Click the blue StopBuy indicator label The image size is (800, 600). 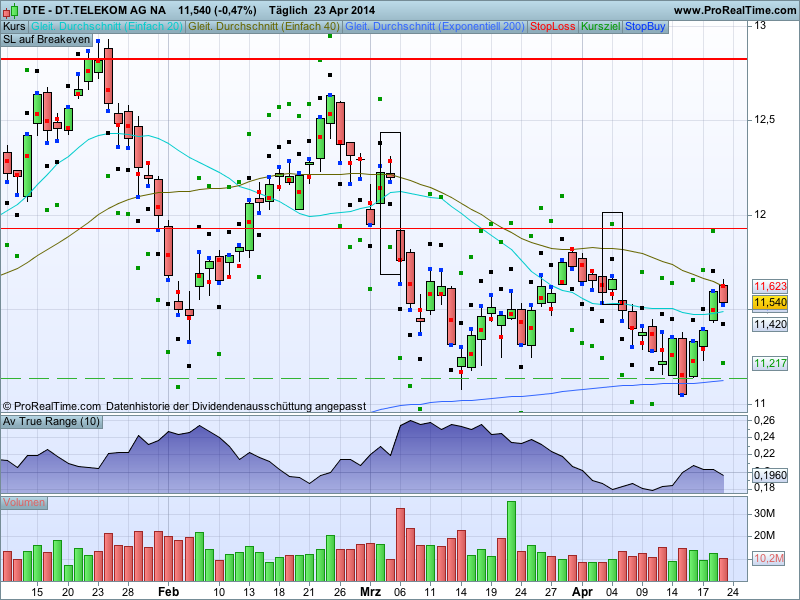point(645,27)
